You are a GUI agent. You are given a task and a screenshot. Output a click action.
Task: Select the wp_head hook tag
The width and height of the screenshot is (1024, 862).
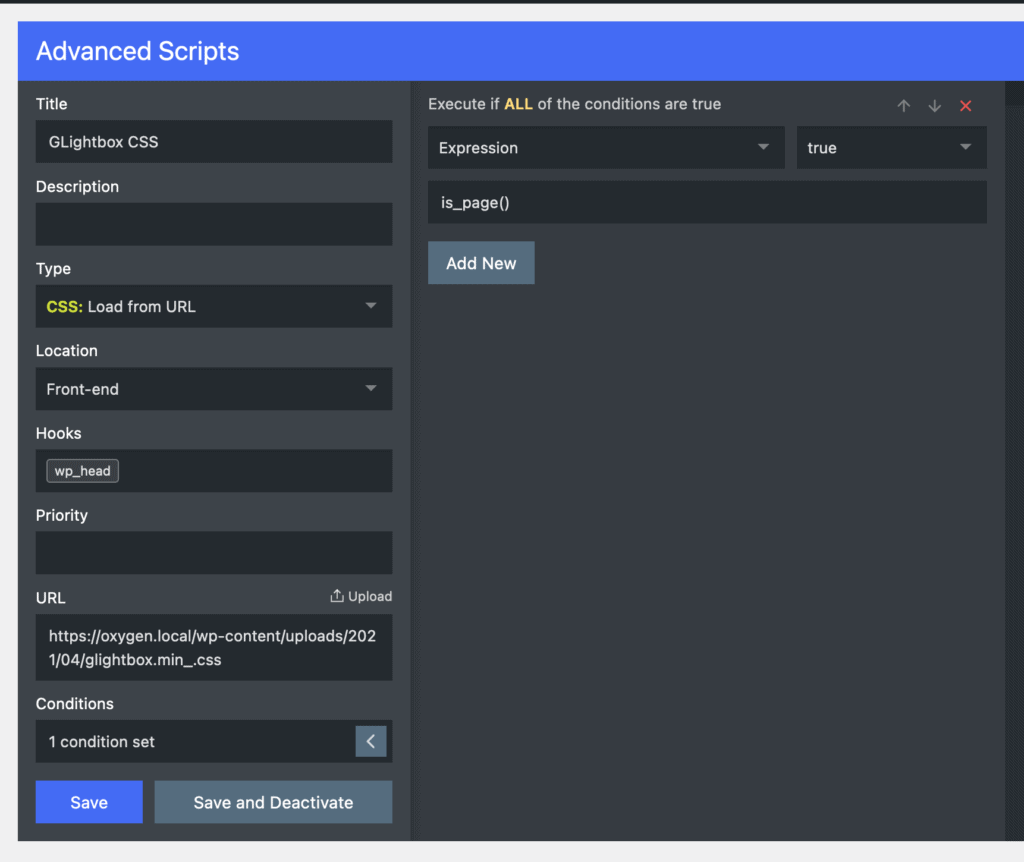point(83,471)
